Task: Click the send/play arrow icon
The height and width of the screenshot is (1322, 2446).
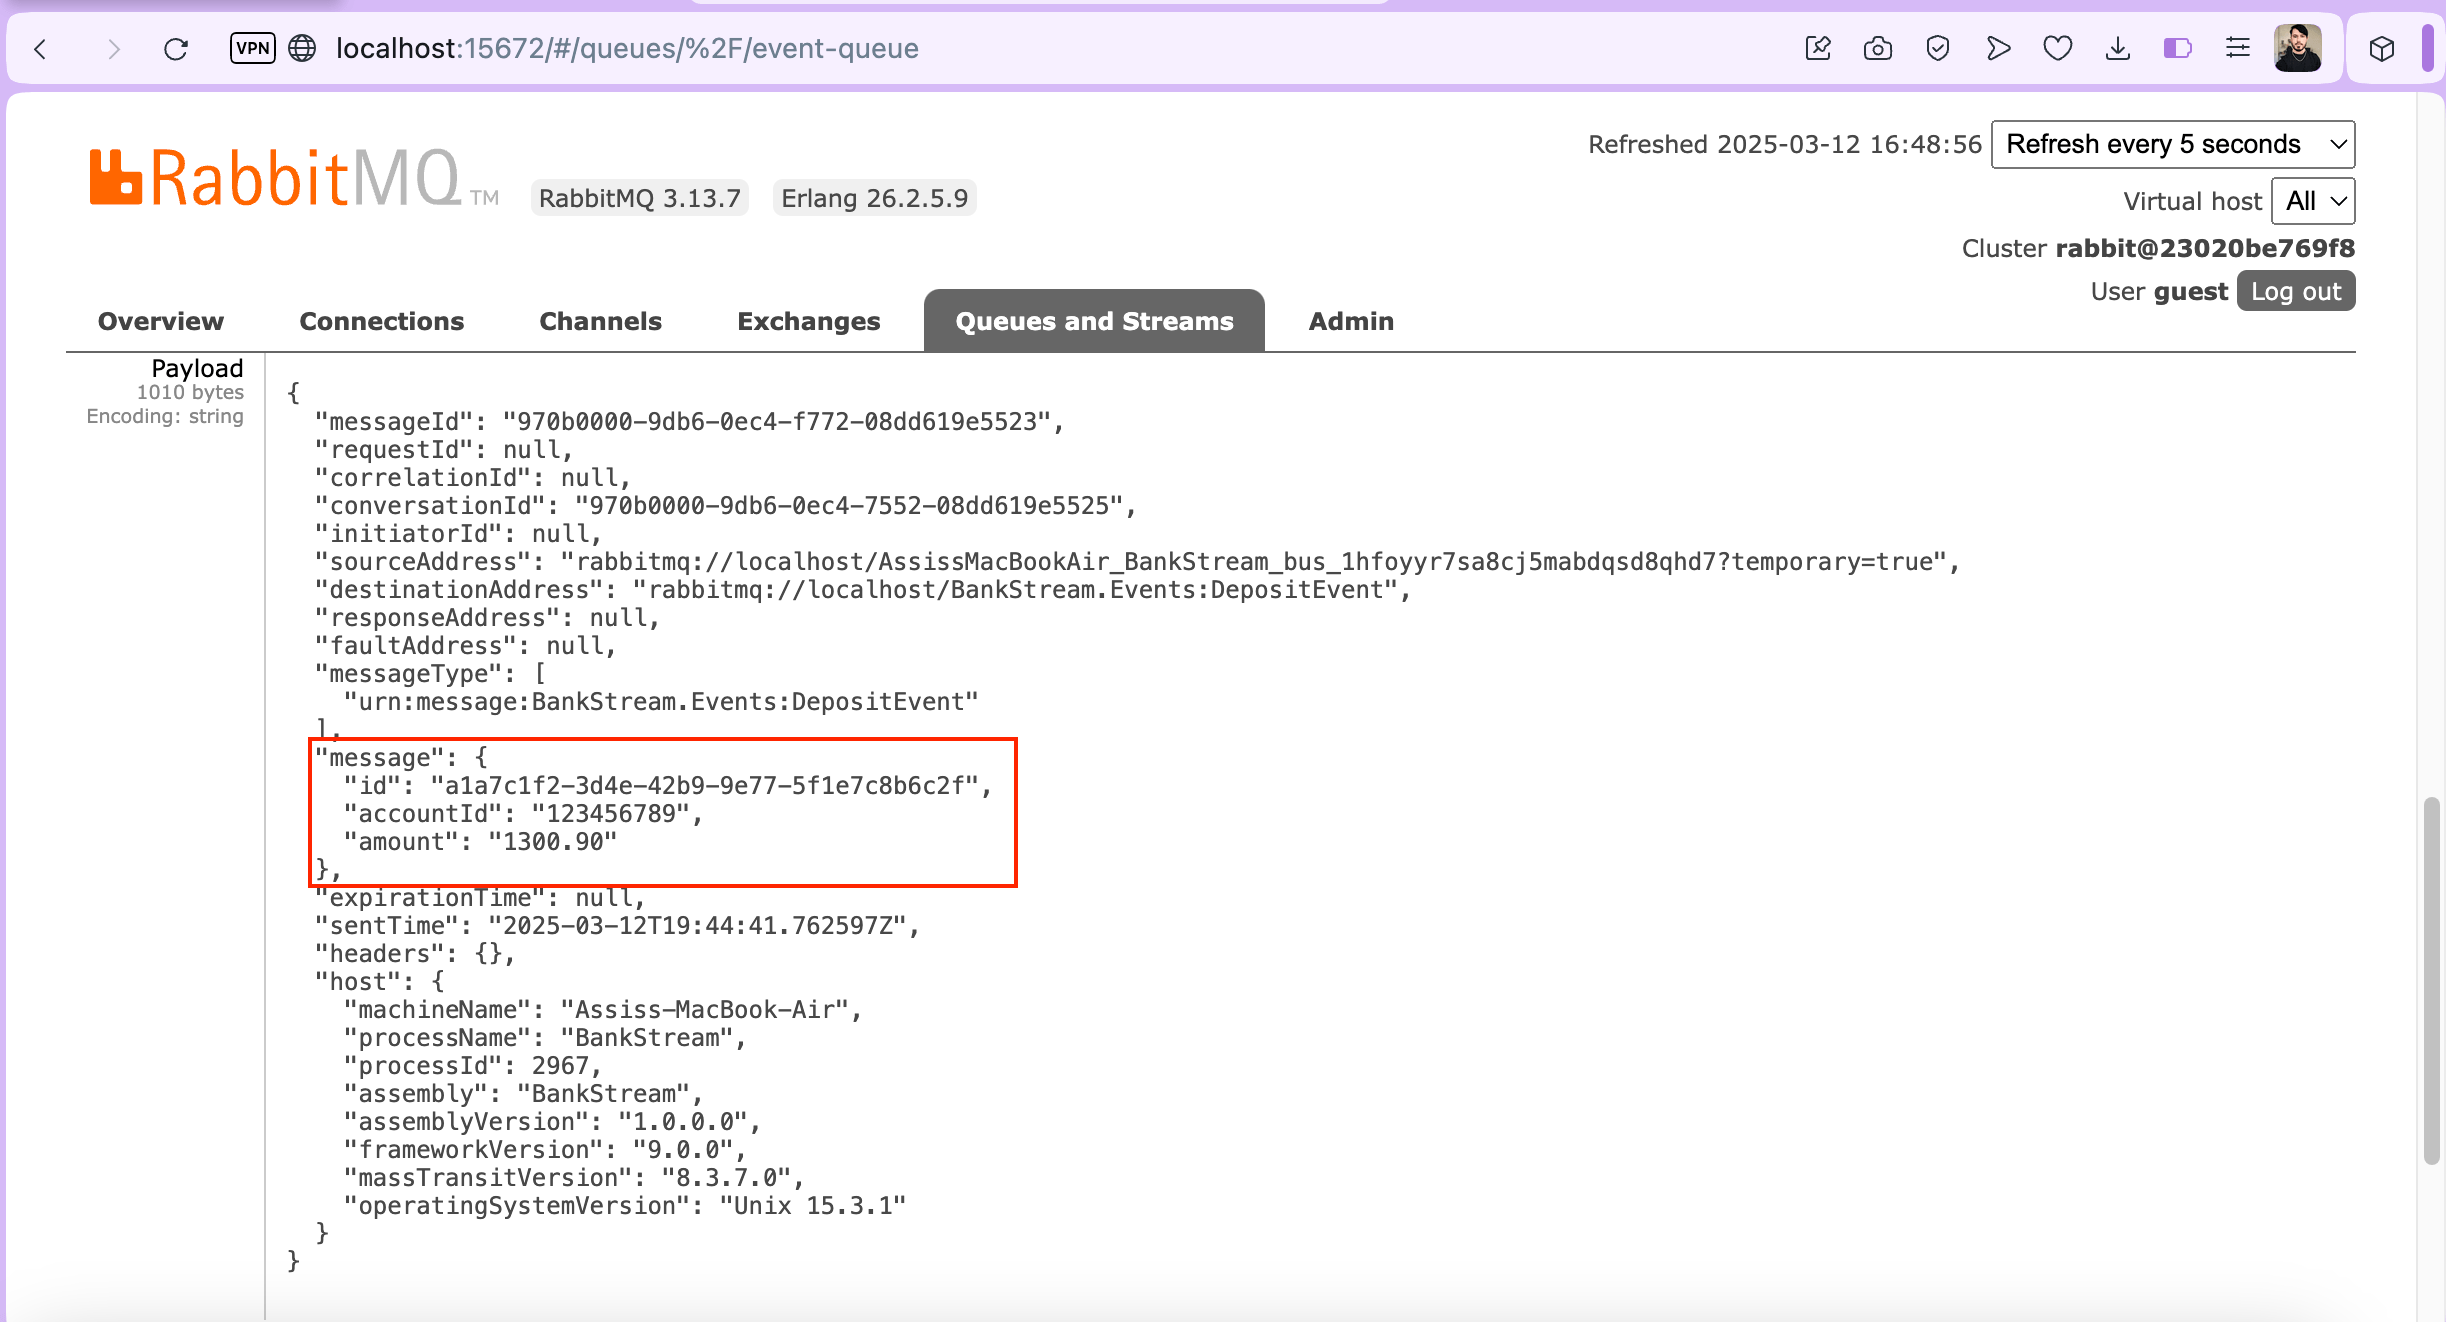Action: (1998, 48)
